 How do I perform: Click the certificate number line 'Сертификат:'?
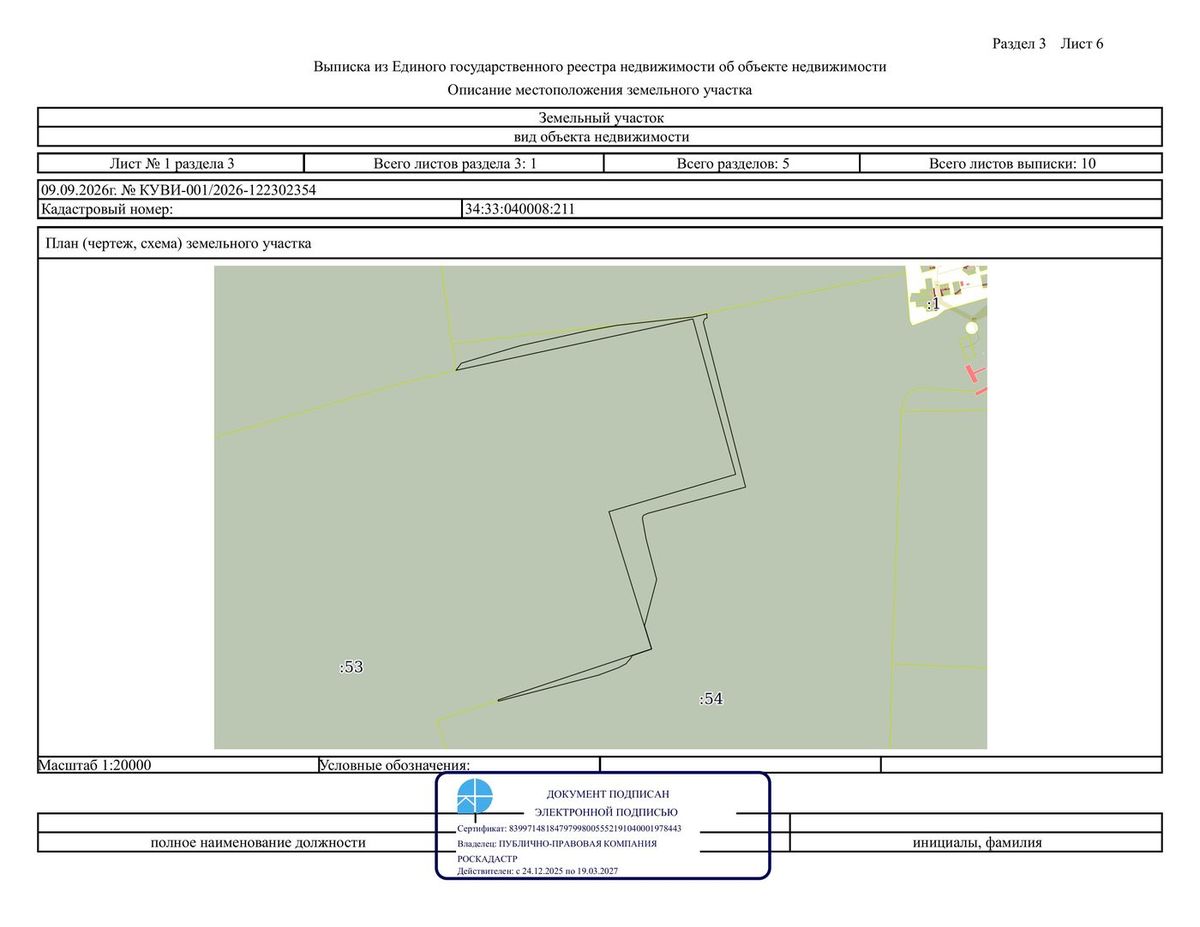(569, 829)
